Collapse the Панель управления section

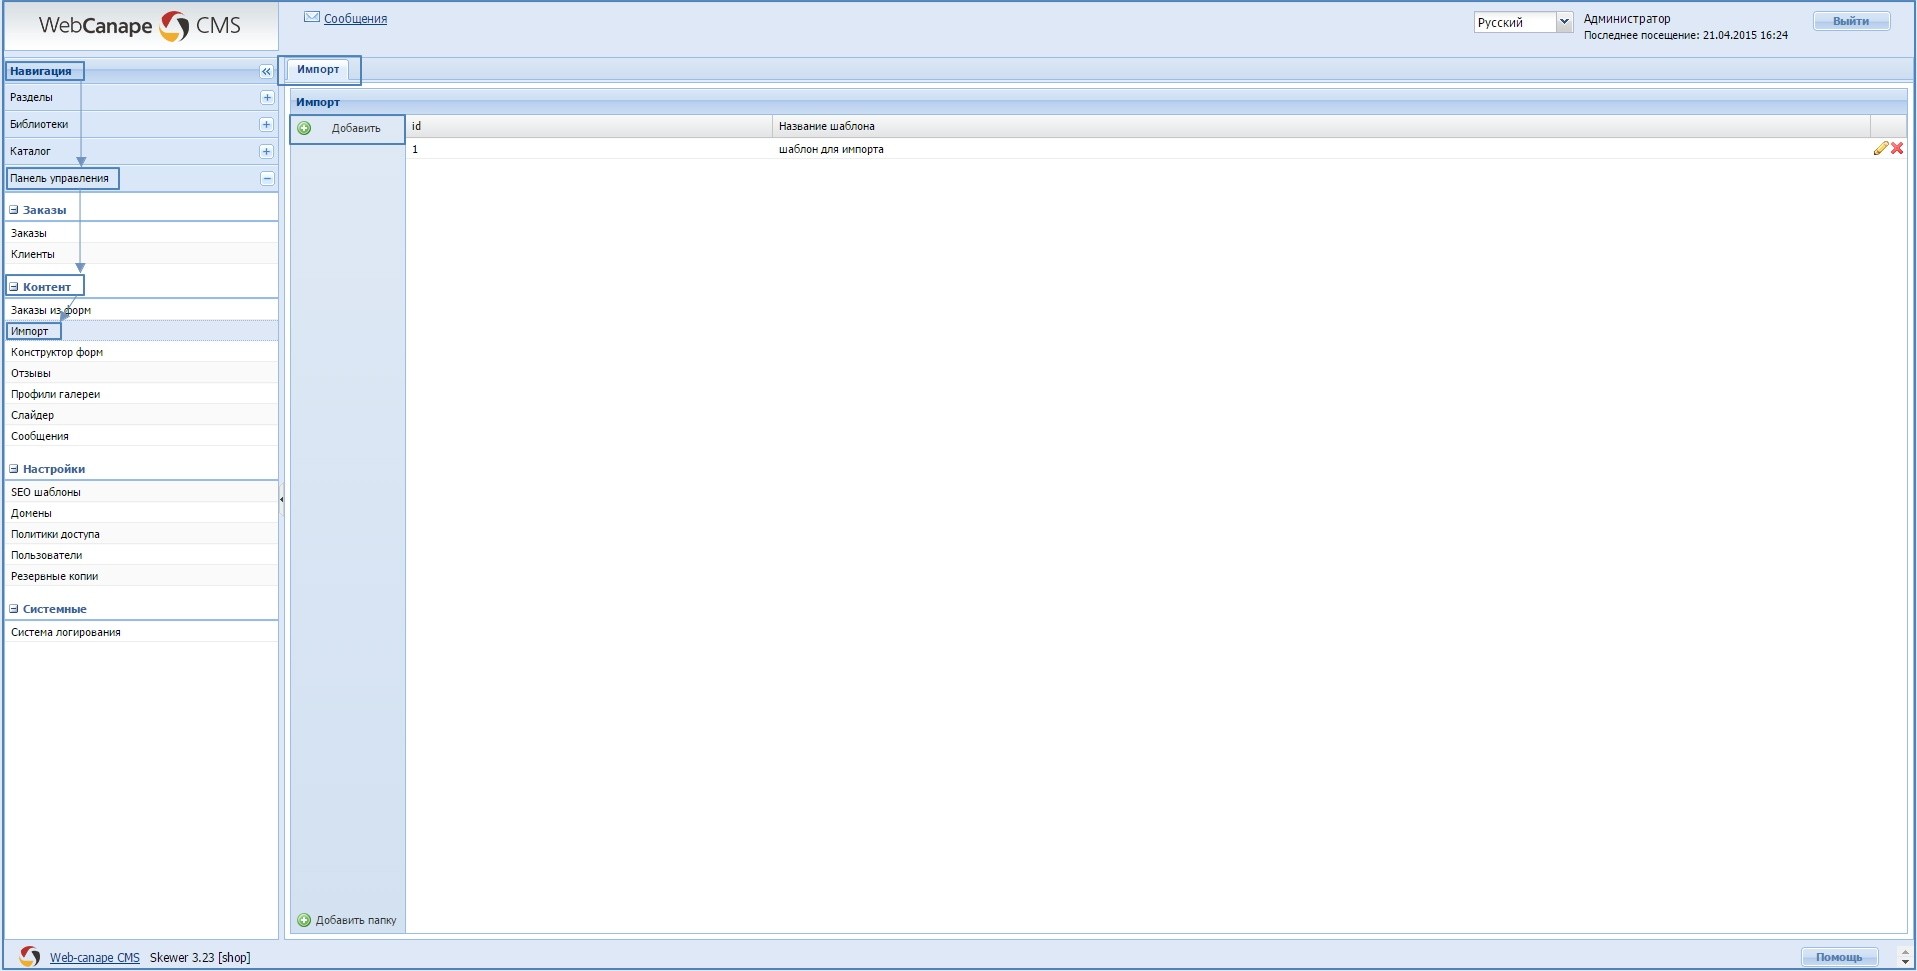coord(267,178)
